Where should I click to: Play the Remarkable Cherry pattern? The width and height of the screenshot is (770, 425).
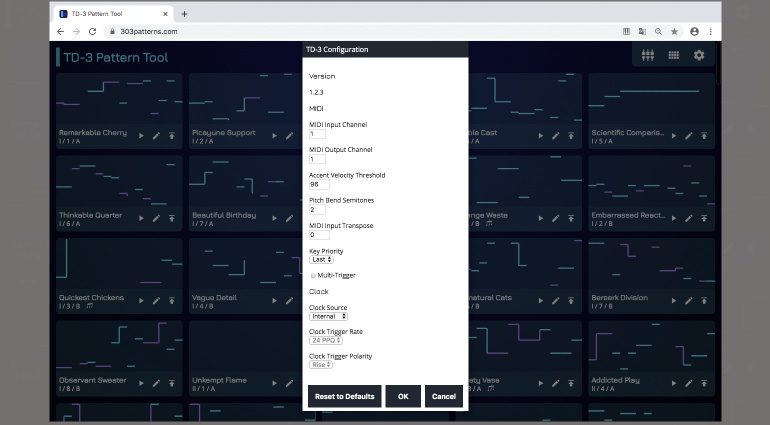pos(140,135)
